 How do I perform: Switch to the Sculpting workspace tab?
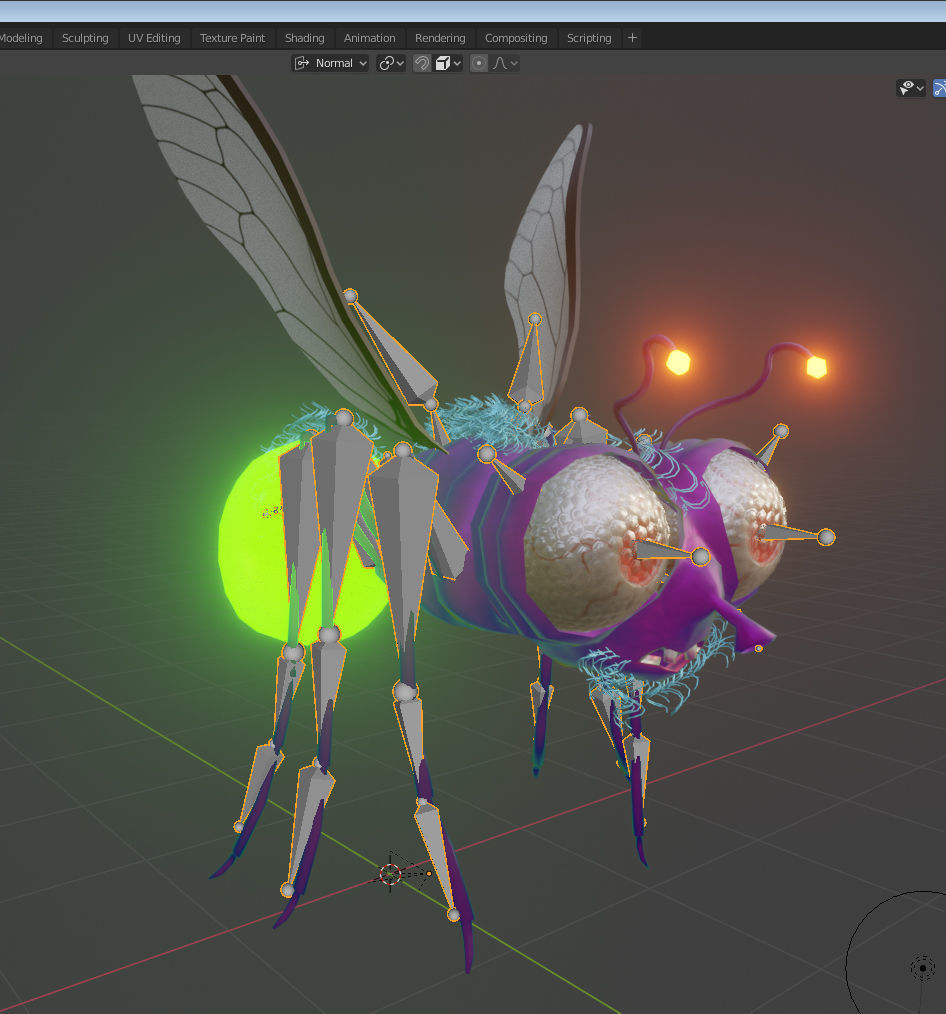[x=85, y=37]
